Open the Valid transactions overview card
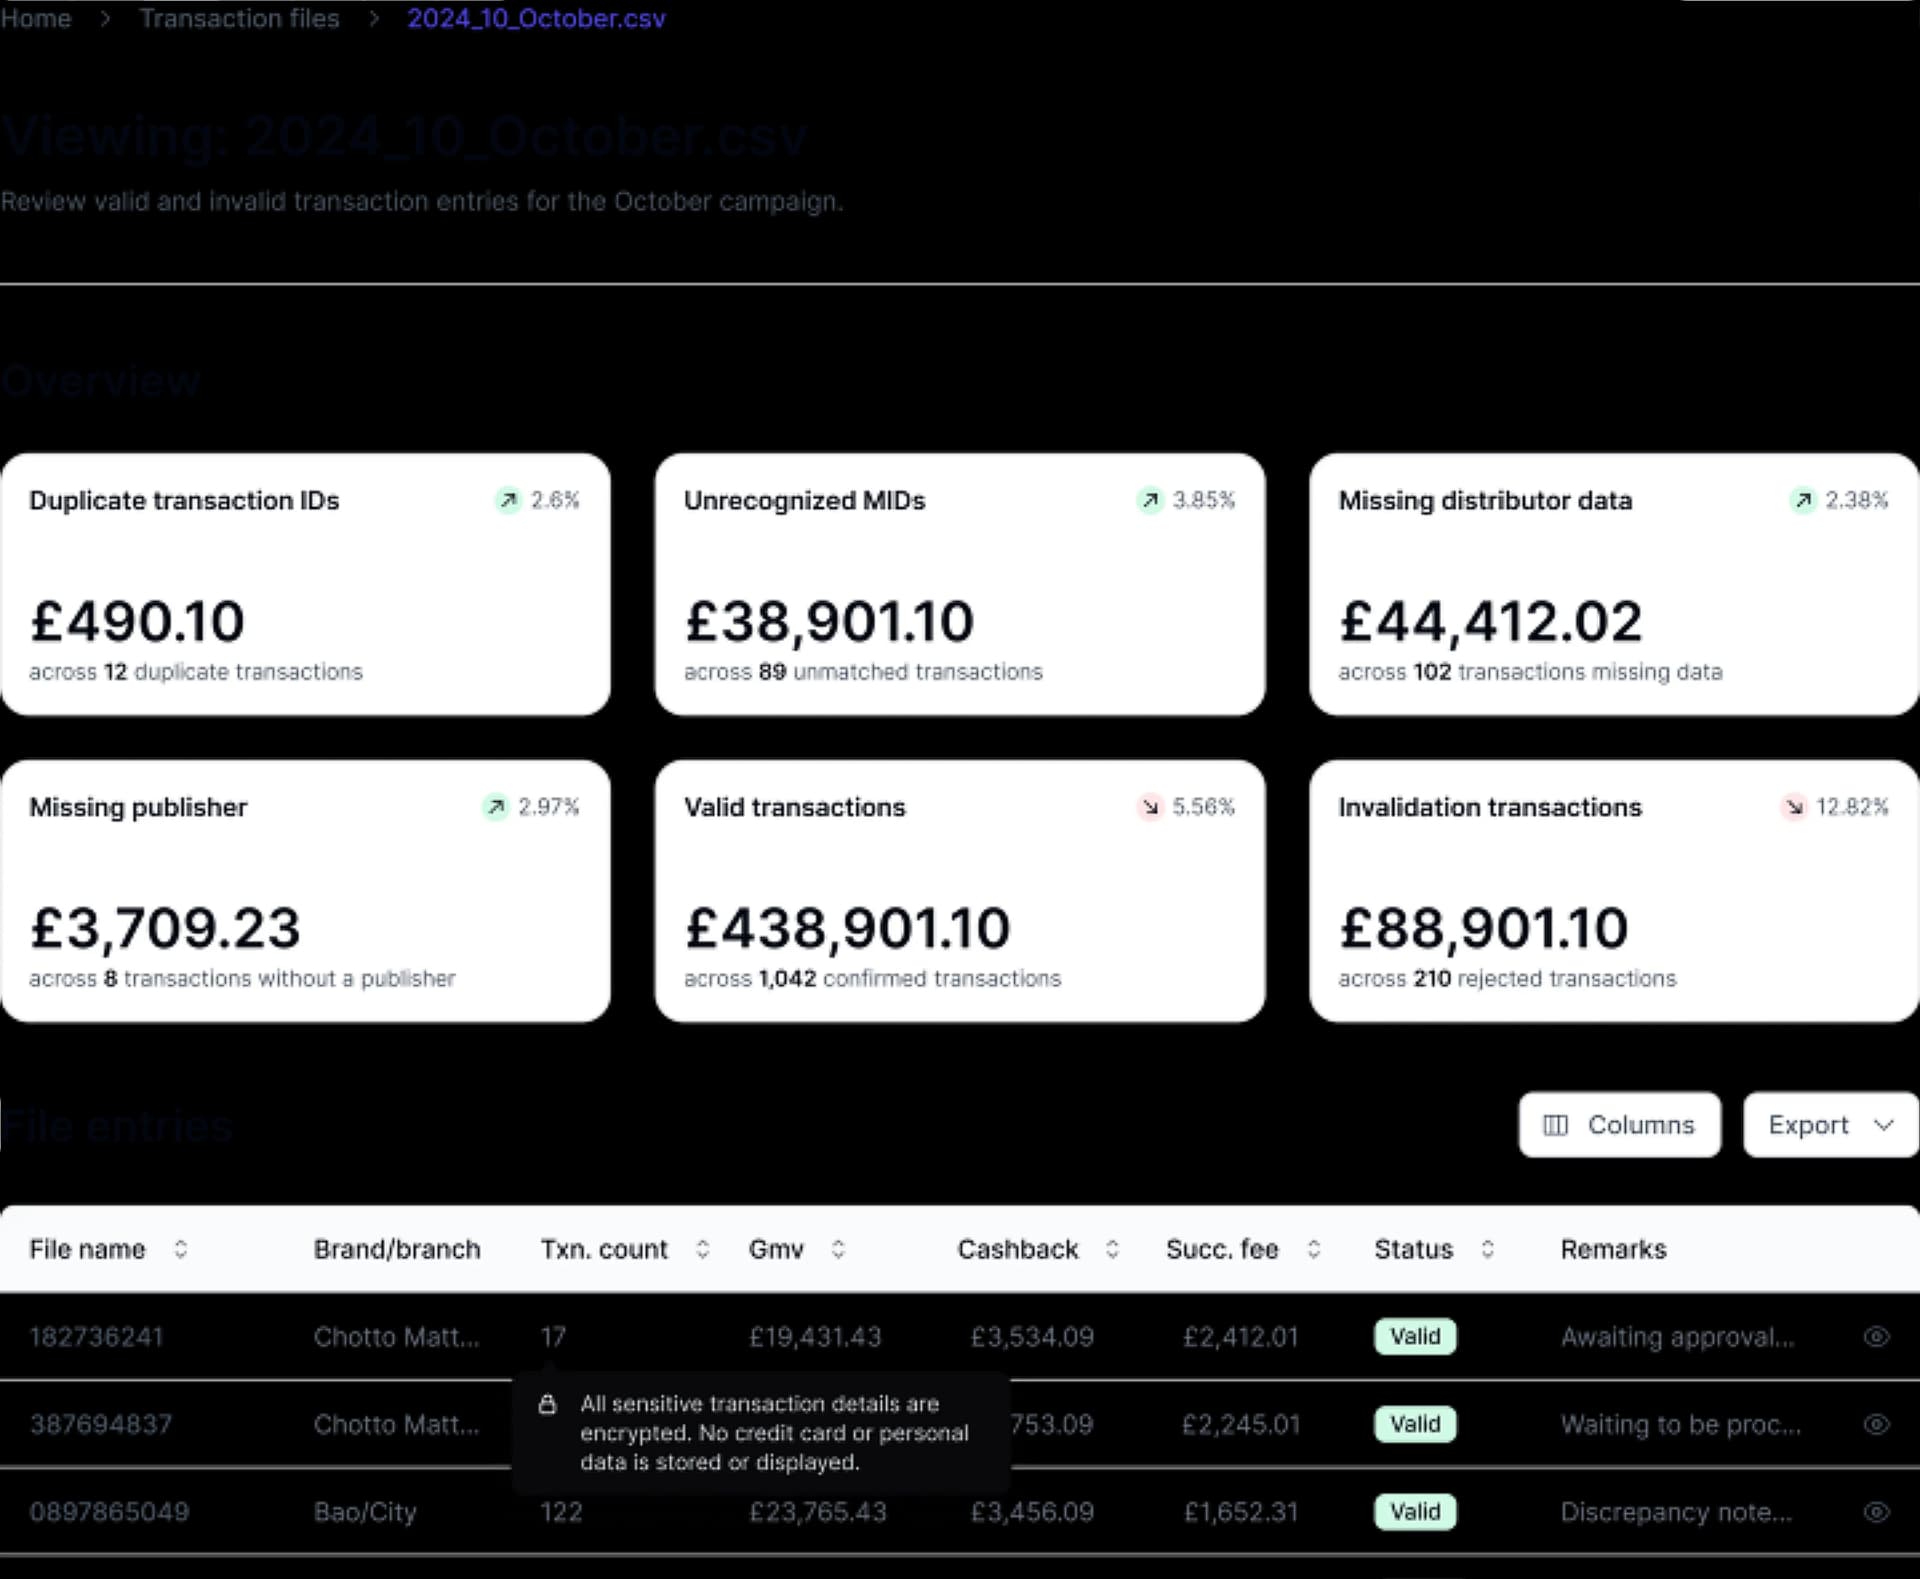The width and height of the screenshot is (1920, 1579). [959, 891]
